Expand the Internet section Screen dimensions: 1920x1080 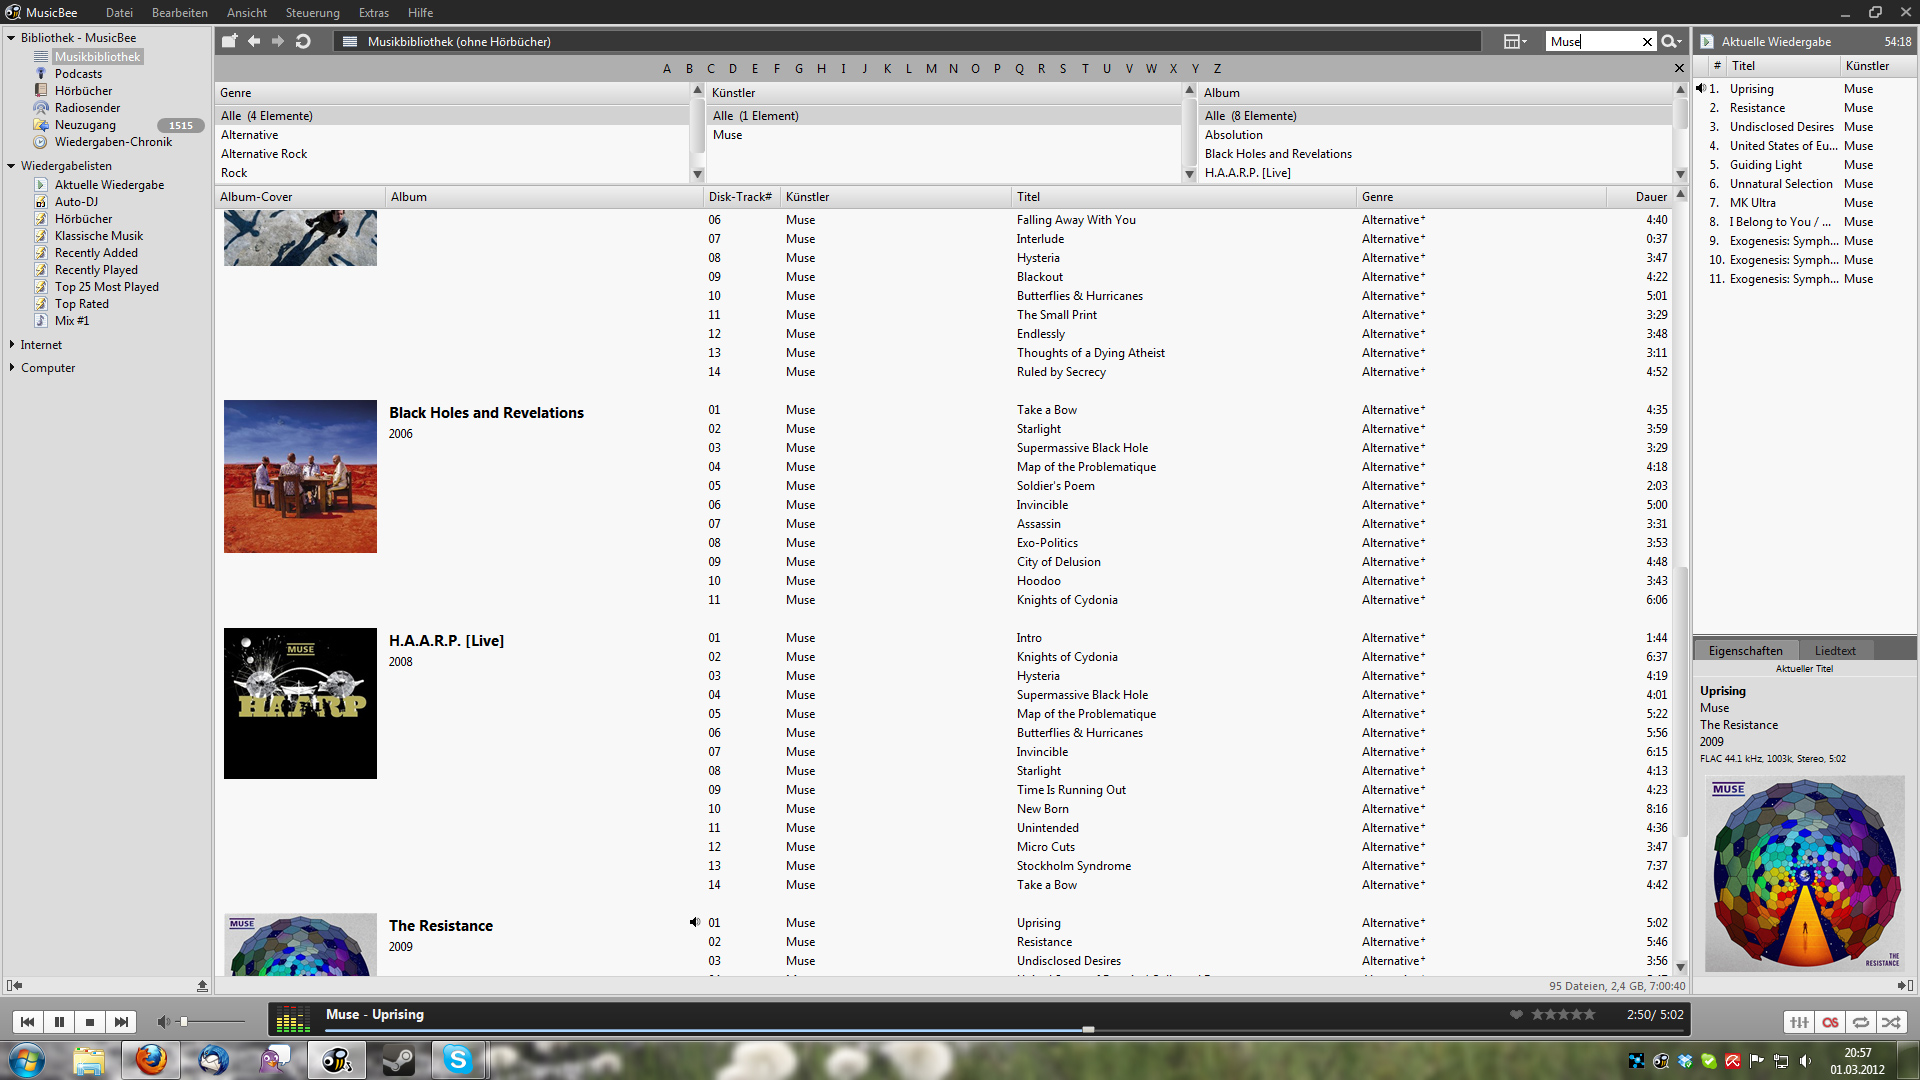11,344
